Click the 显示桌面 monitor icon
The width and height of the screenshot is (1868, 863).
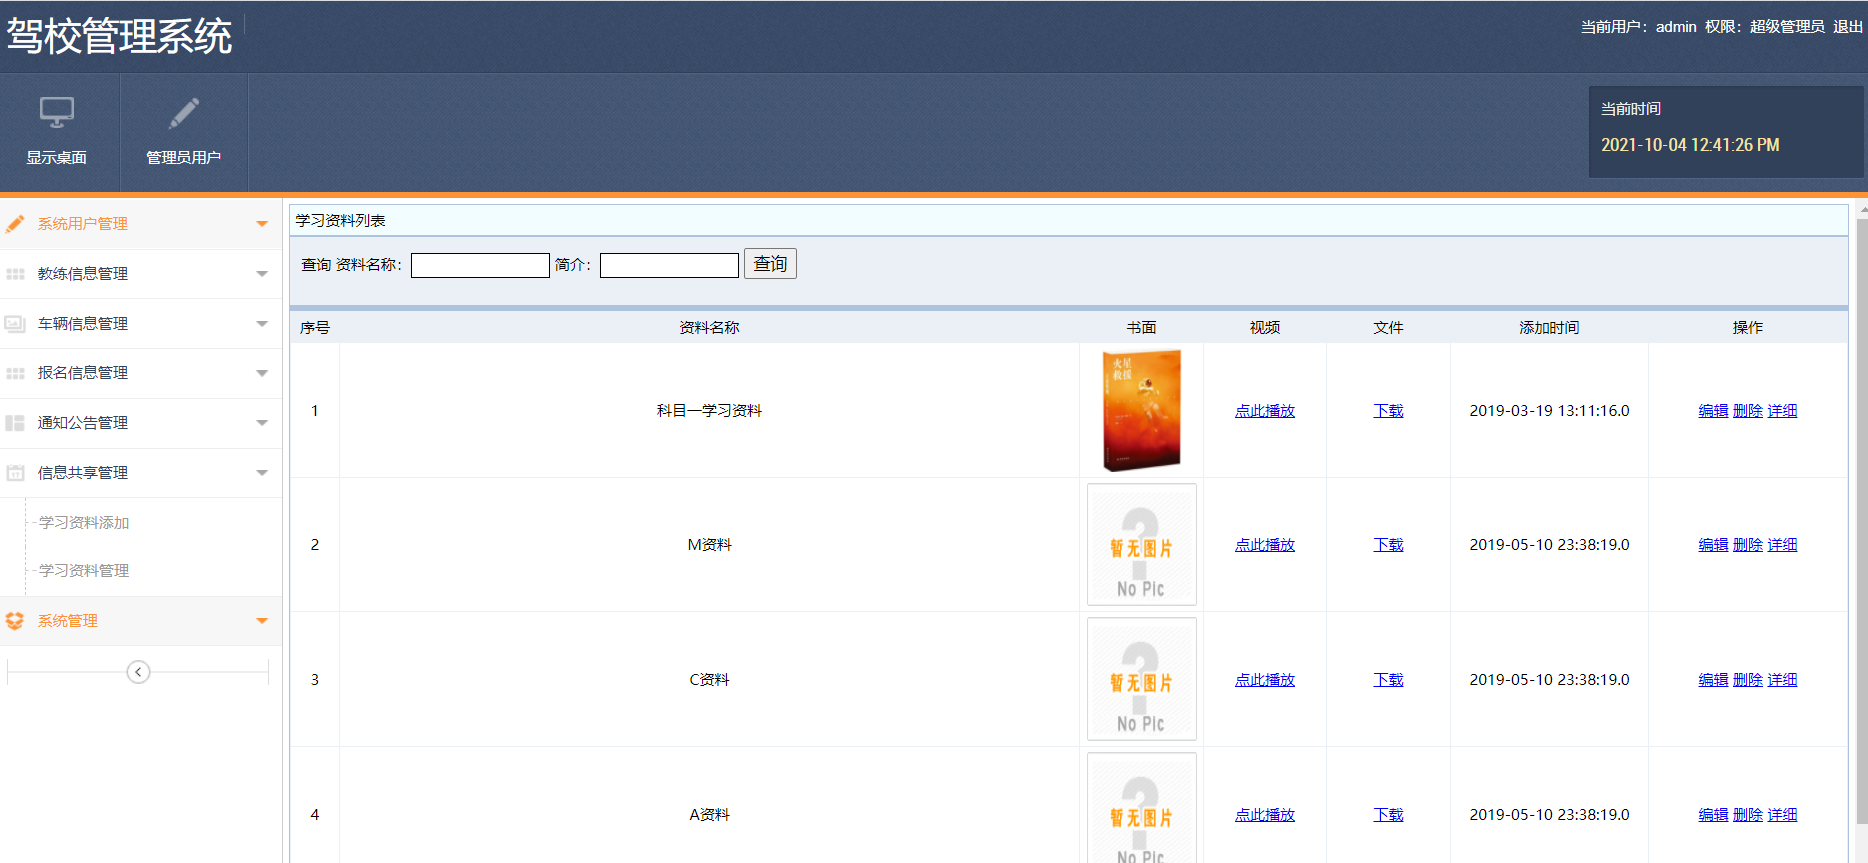[57, 112]
